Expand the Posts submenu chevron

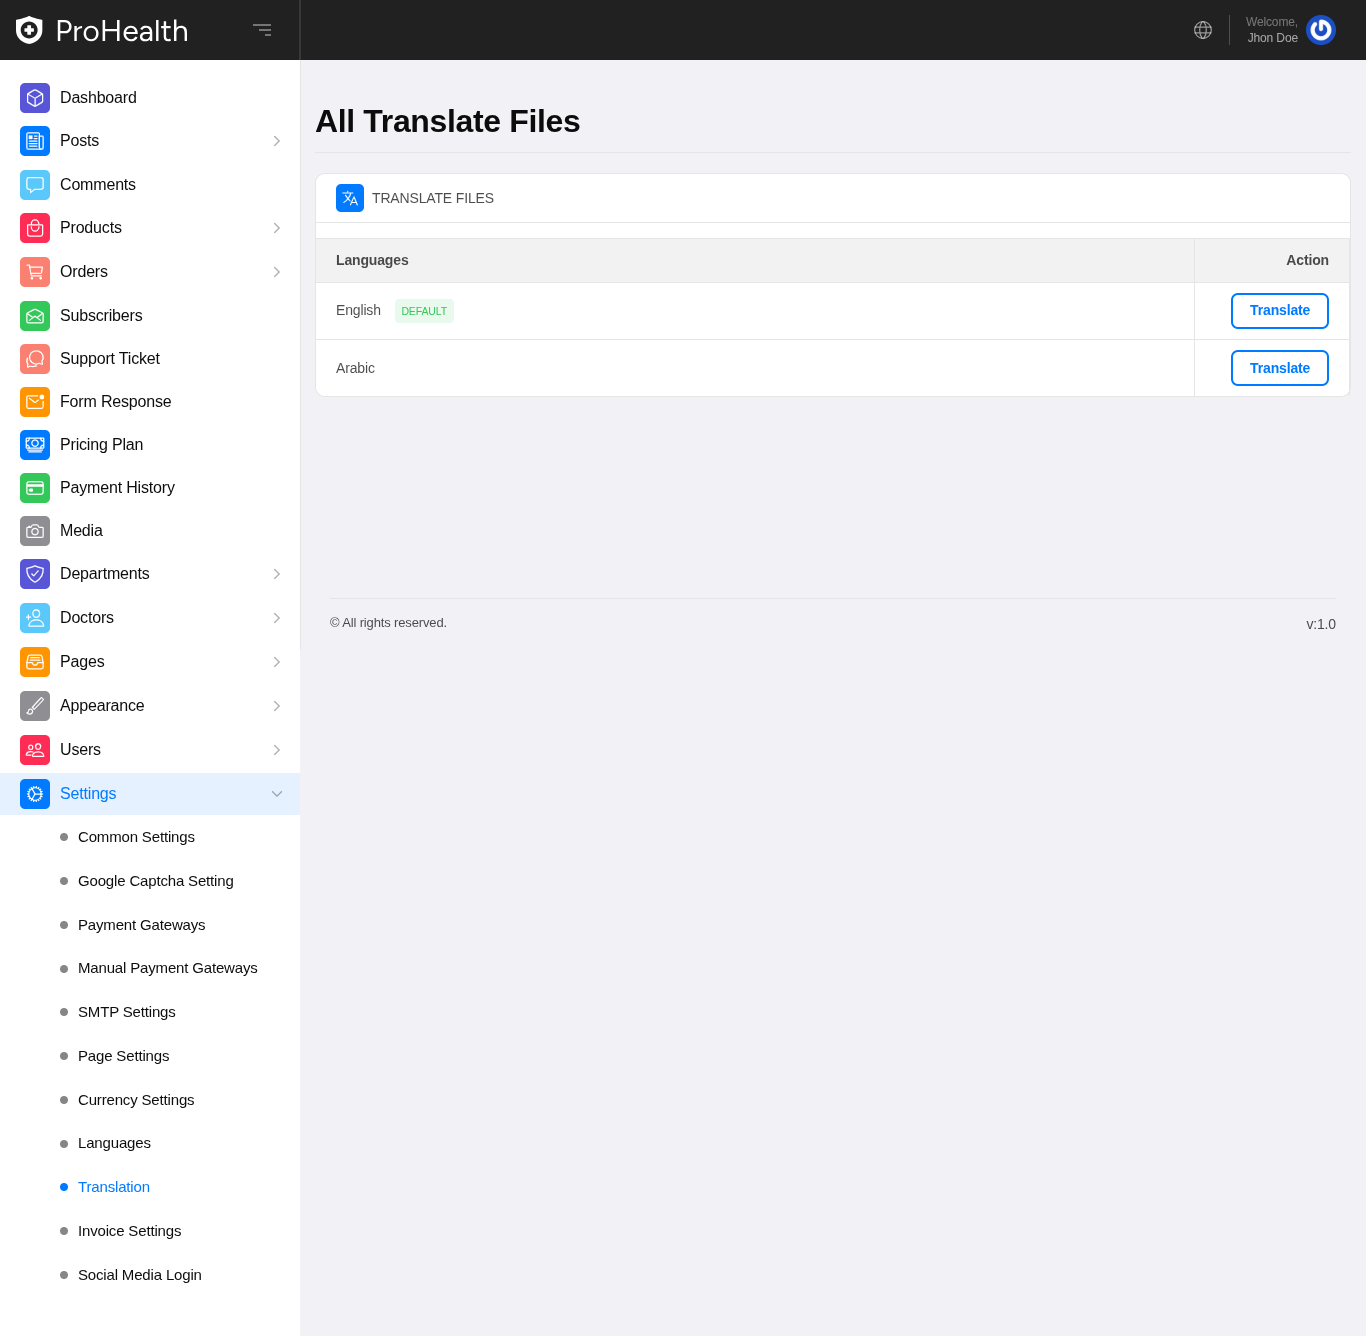point(277,141)
